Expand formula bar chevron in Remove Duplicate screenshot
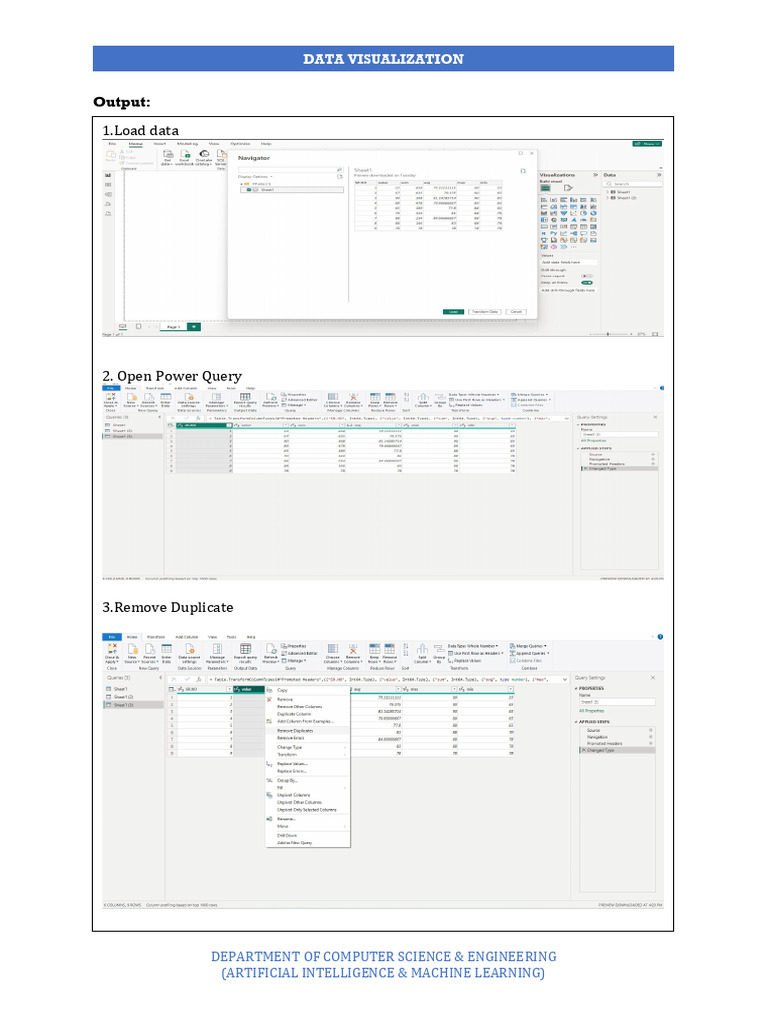 tap(565, 679)
